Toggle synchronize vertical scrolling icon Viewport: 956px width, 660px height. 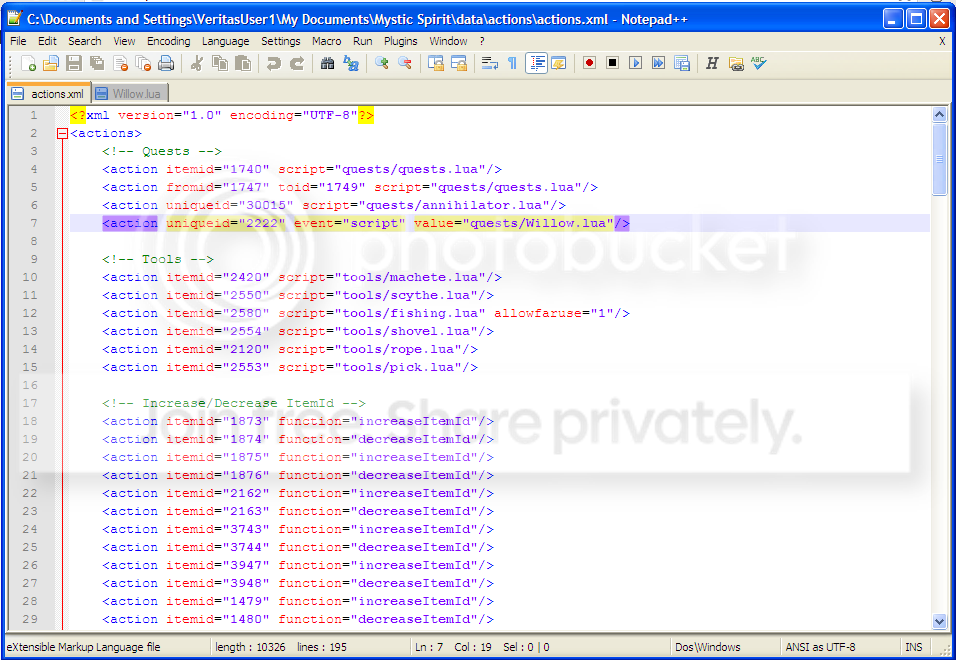[435, 63]
